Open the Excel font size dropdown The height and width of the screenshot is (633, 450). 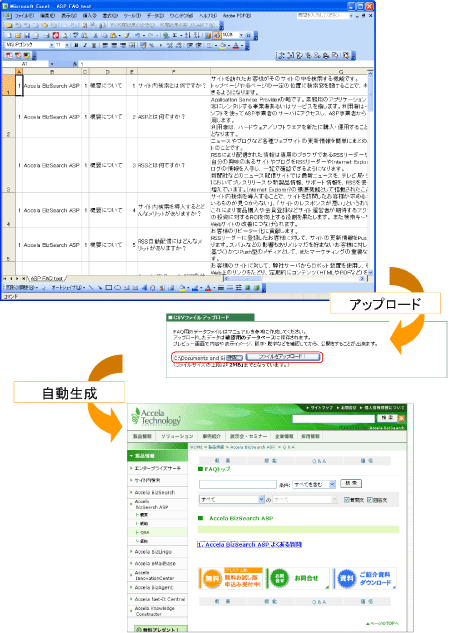click(x=67, y=45)
